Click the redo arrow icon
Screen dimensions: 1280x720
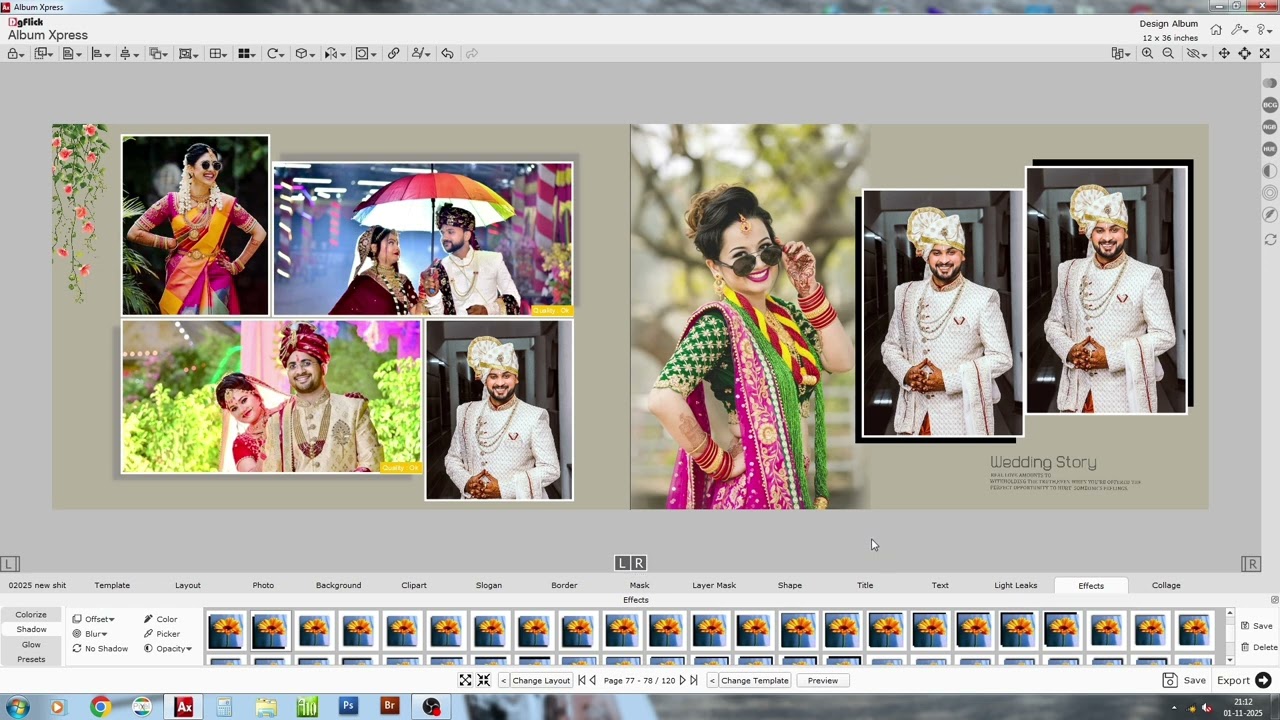(471, 53)
